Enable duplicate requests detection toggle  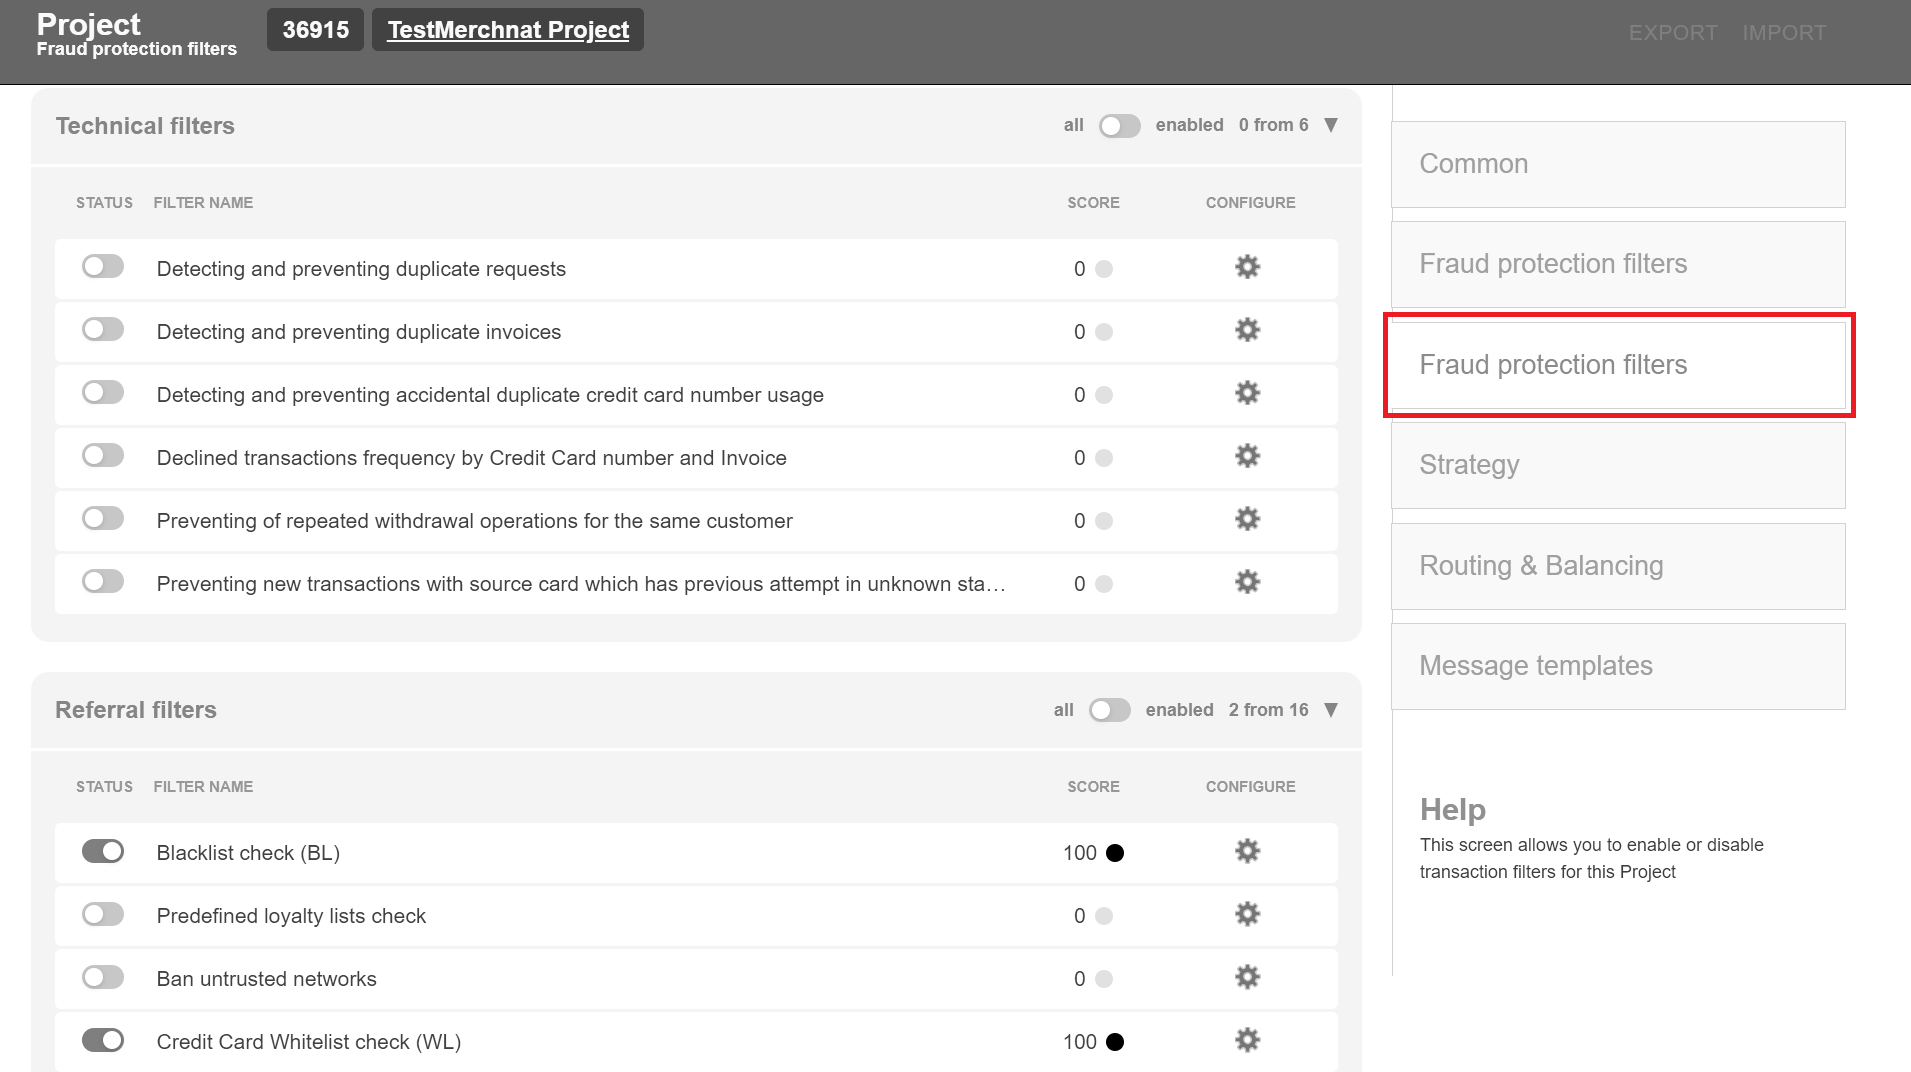pyautogui.click(x=103, y=267)
